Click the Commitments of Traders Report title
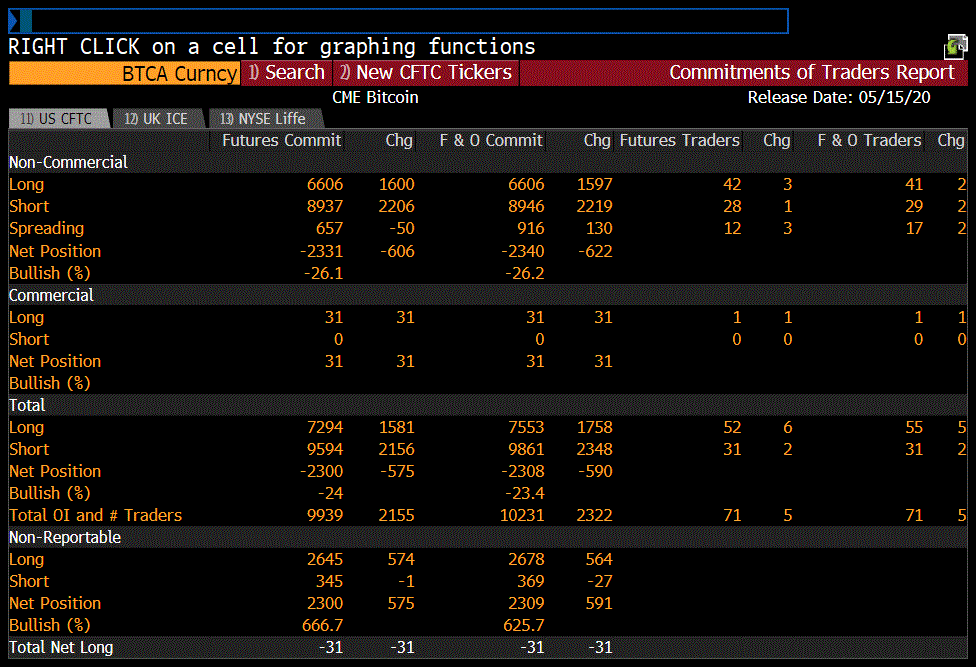 (812, 73)
